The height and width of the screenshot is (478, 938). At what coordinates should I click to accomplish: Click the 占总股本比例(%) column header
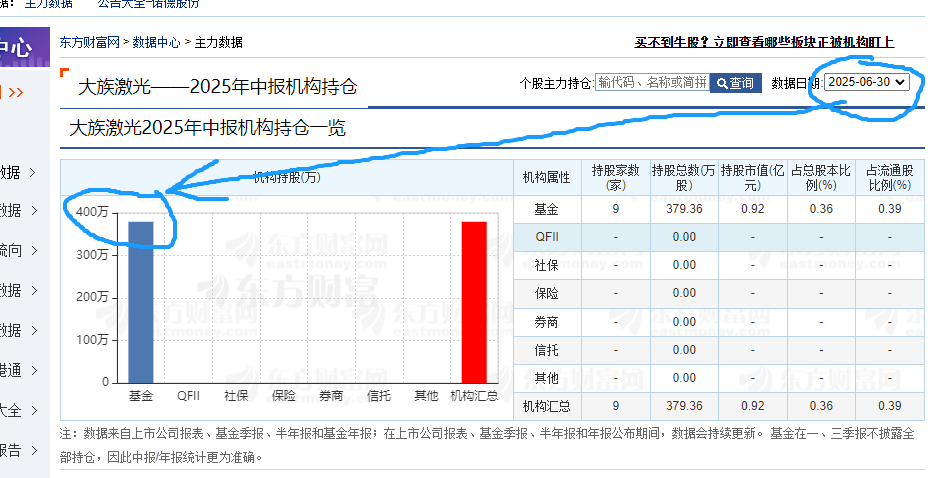coord(821,178)
